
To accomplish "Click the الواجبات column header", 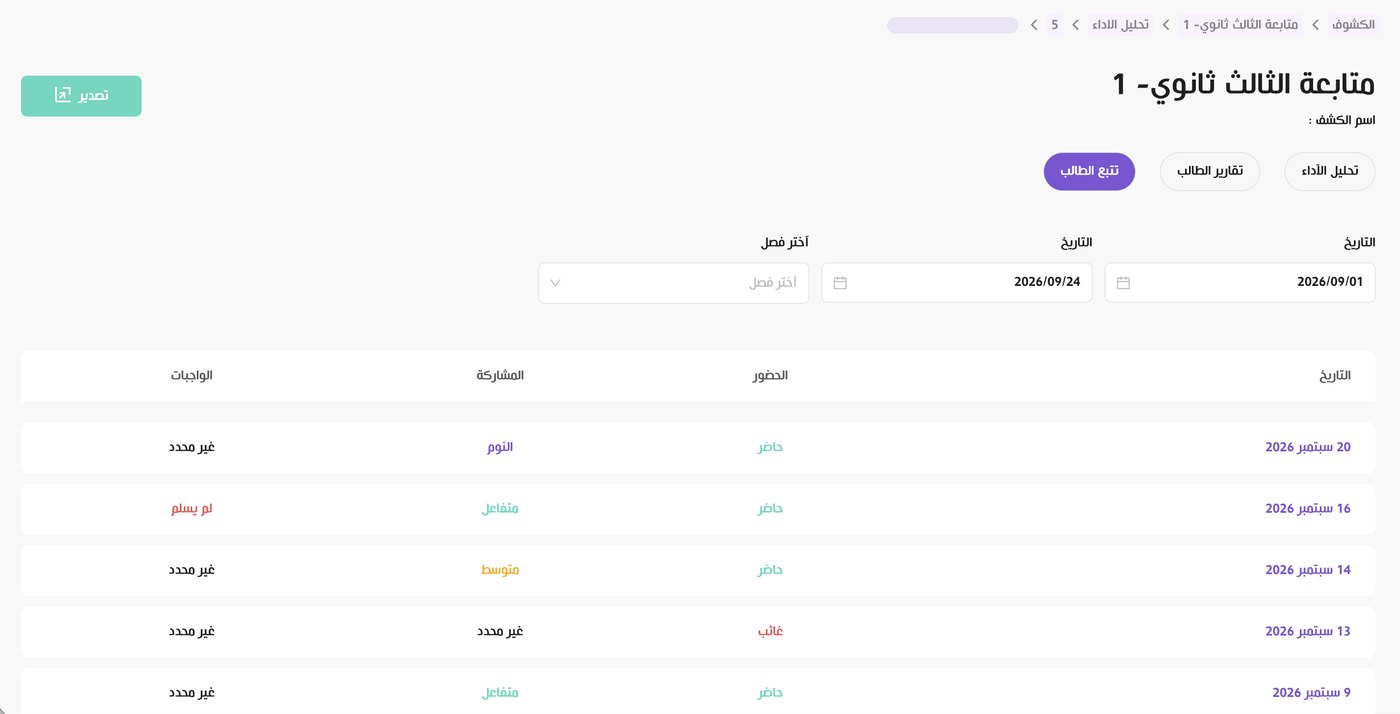I will pos(191,376).
